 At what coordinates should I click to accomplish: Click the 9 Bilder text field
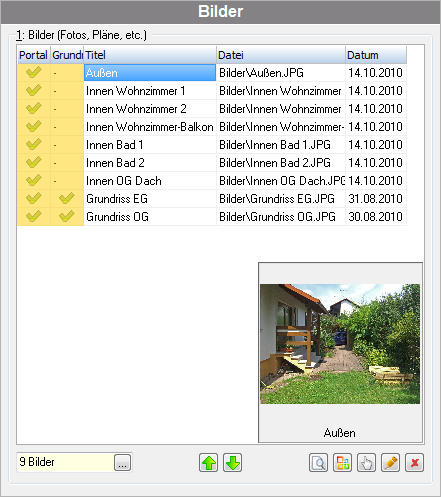pos(65,462)
